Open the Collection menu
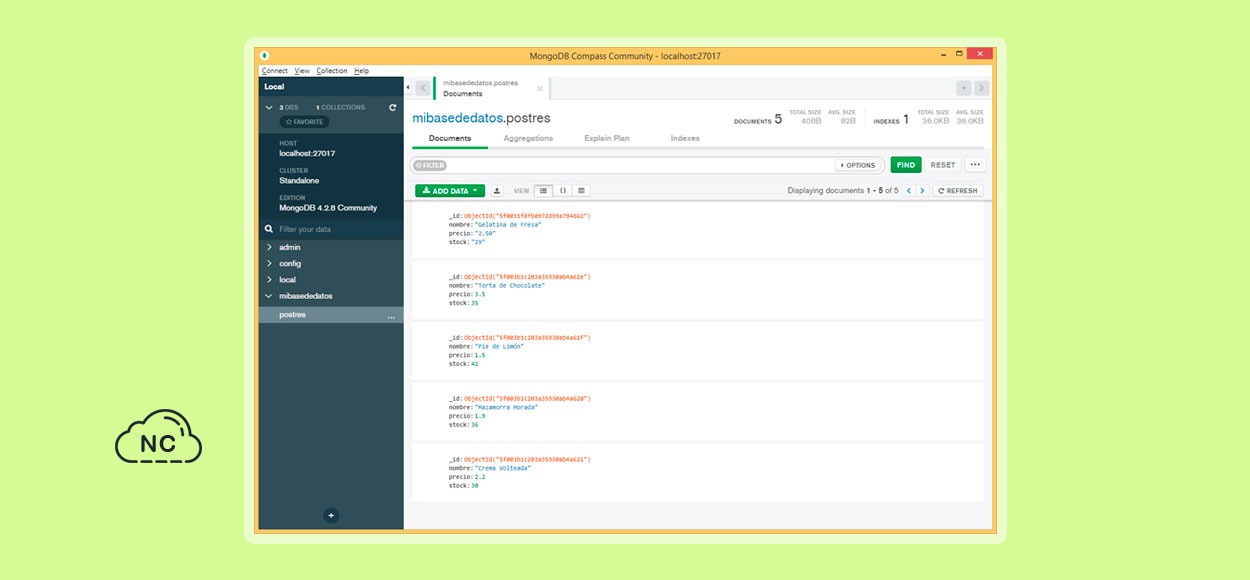The width and height of the screenshot is (1250, 580). click(332, 71)
